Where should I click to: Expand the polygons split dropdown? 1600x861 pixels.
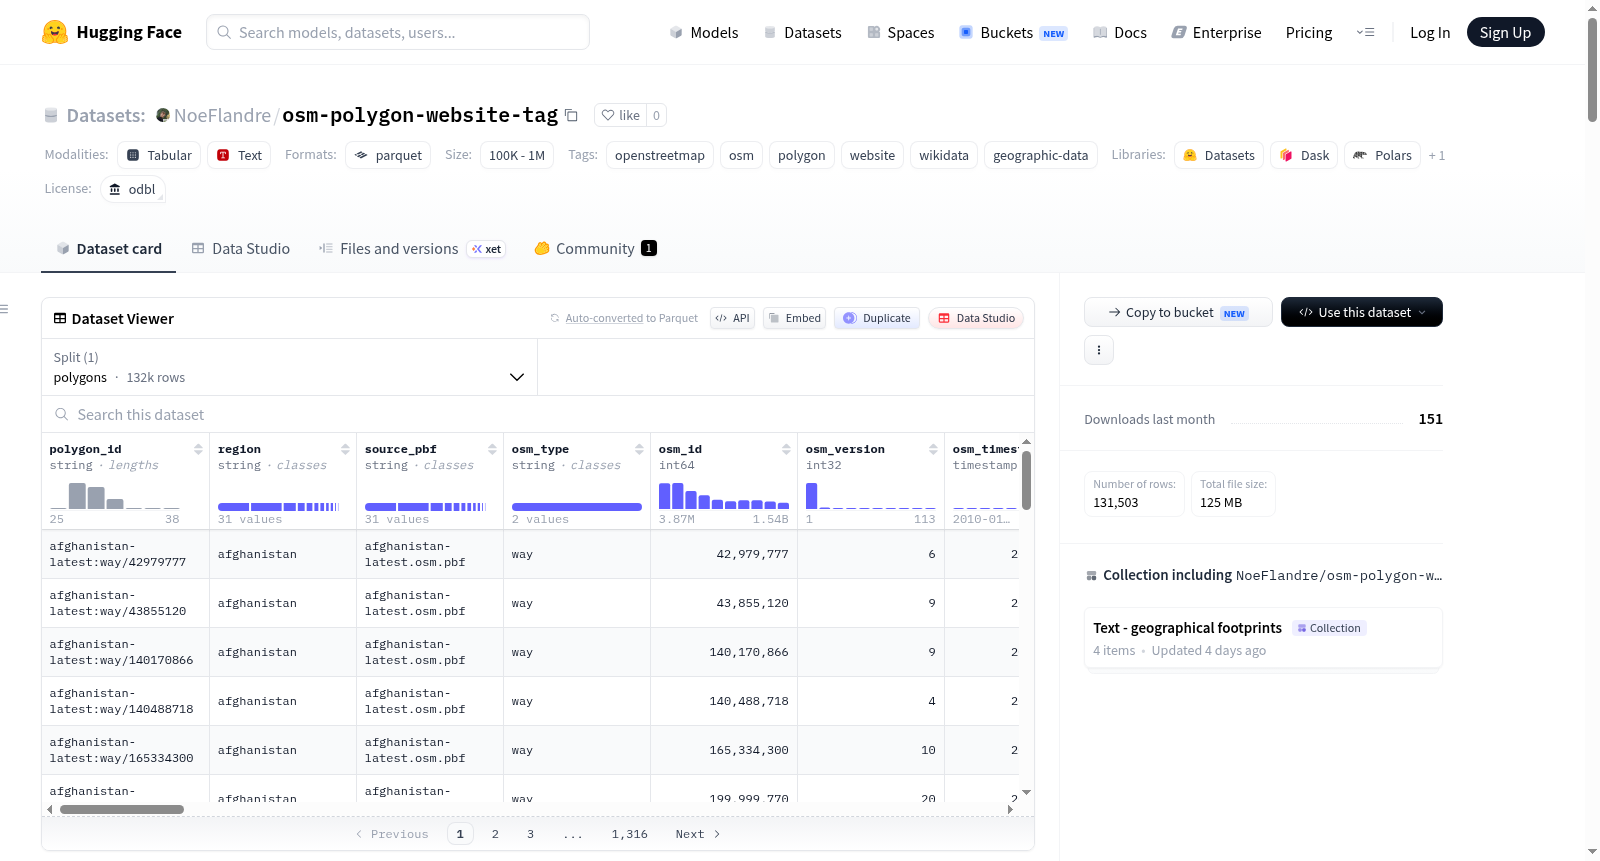[x=289, y=367]
